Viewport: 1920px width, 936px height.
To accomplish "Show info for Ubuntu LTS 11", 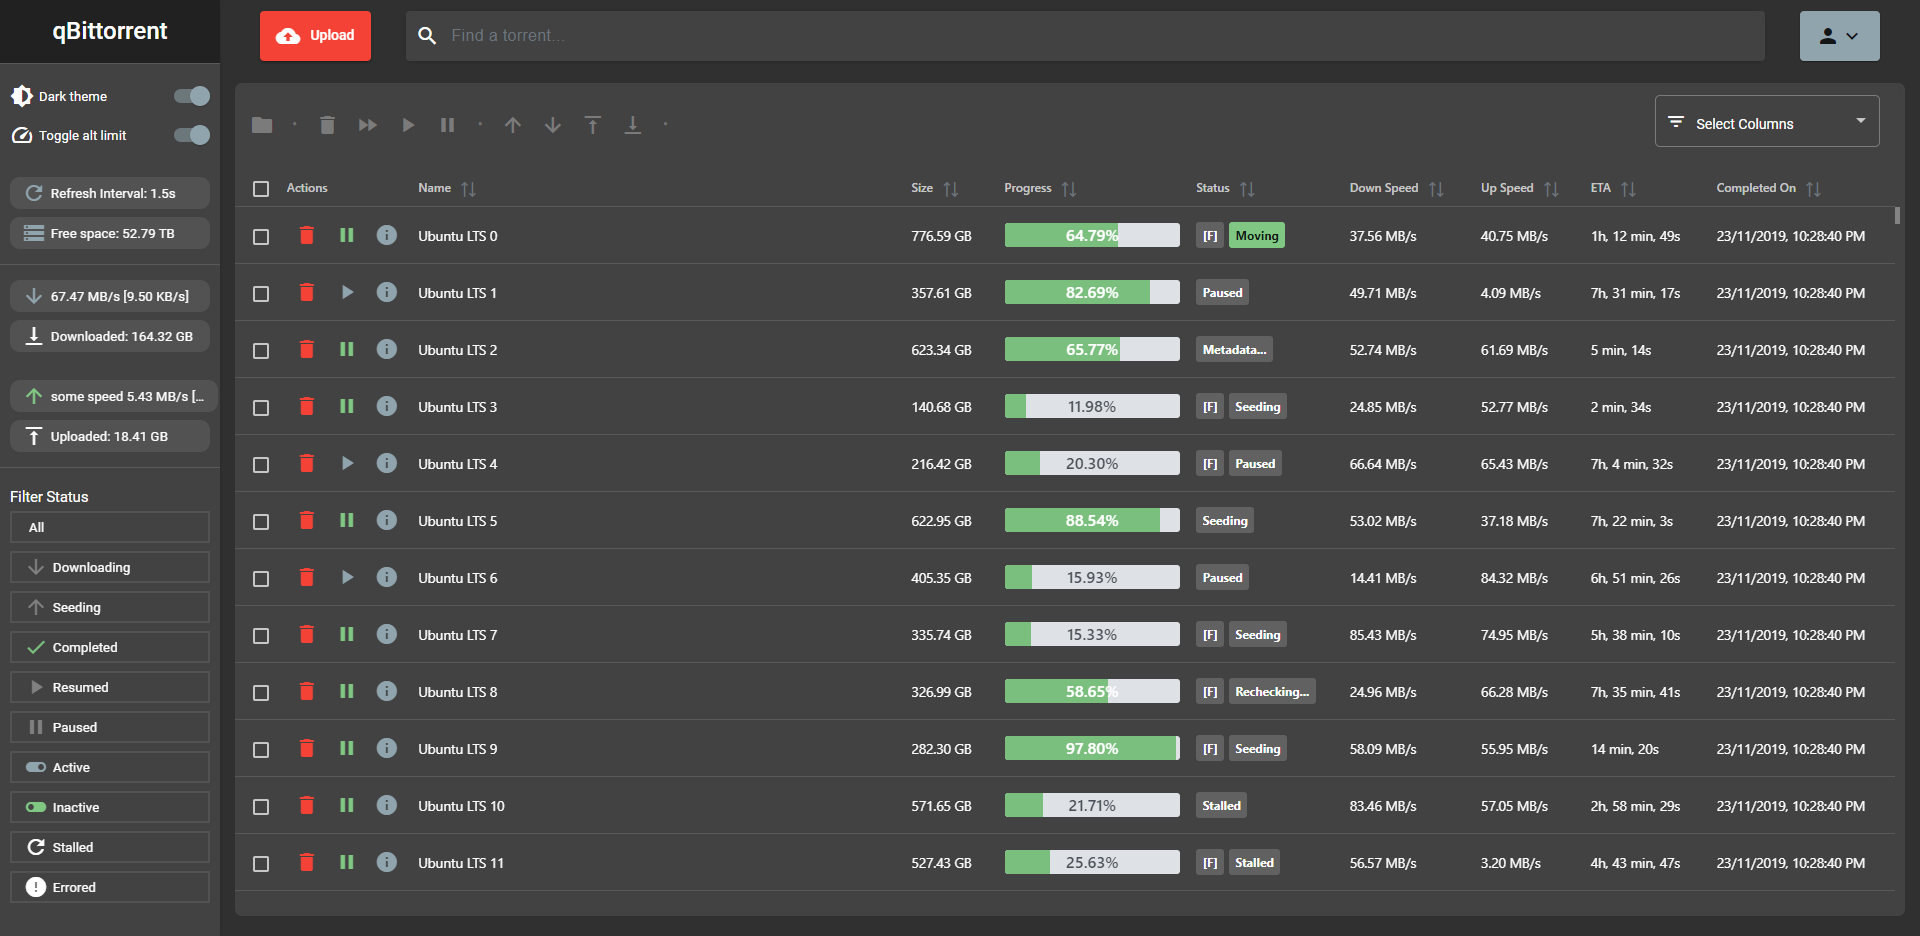I will point(387,862).
